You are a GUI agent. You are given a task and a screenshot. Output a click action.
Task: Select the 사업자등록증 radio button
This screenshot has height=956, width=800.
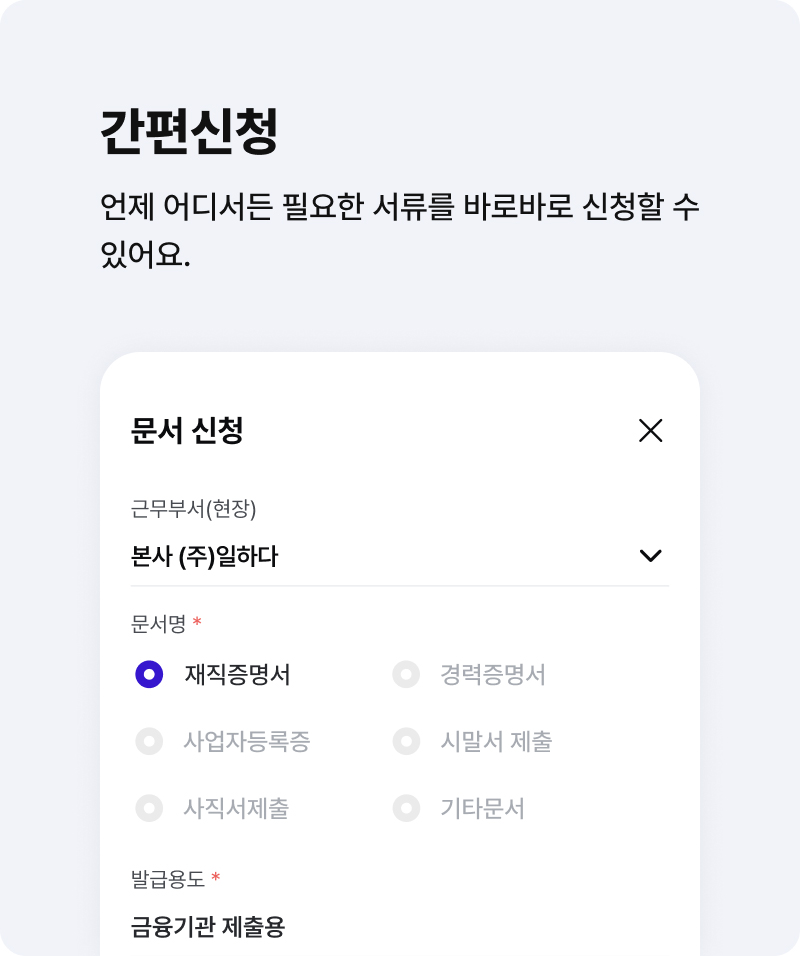coord(149,741)
